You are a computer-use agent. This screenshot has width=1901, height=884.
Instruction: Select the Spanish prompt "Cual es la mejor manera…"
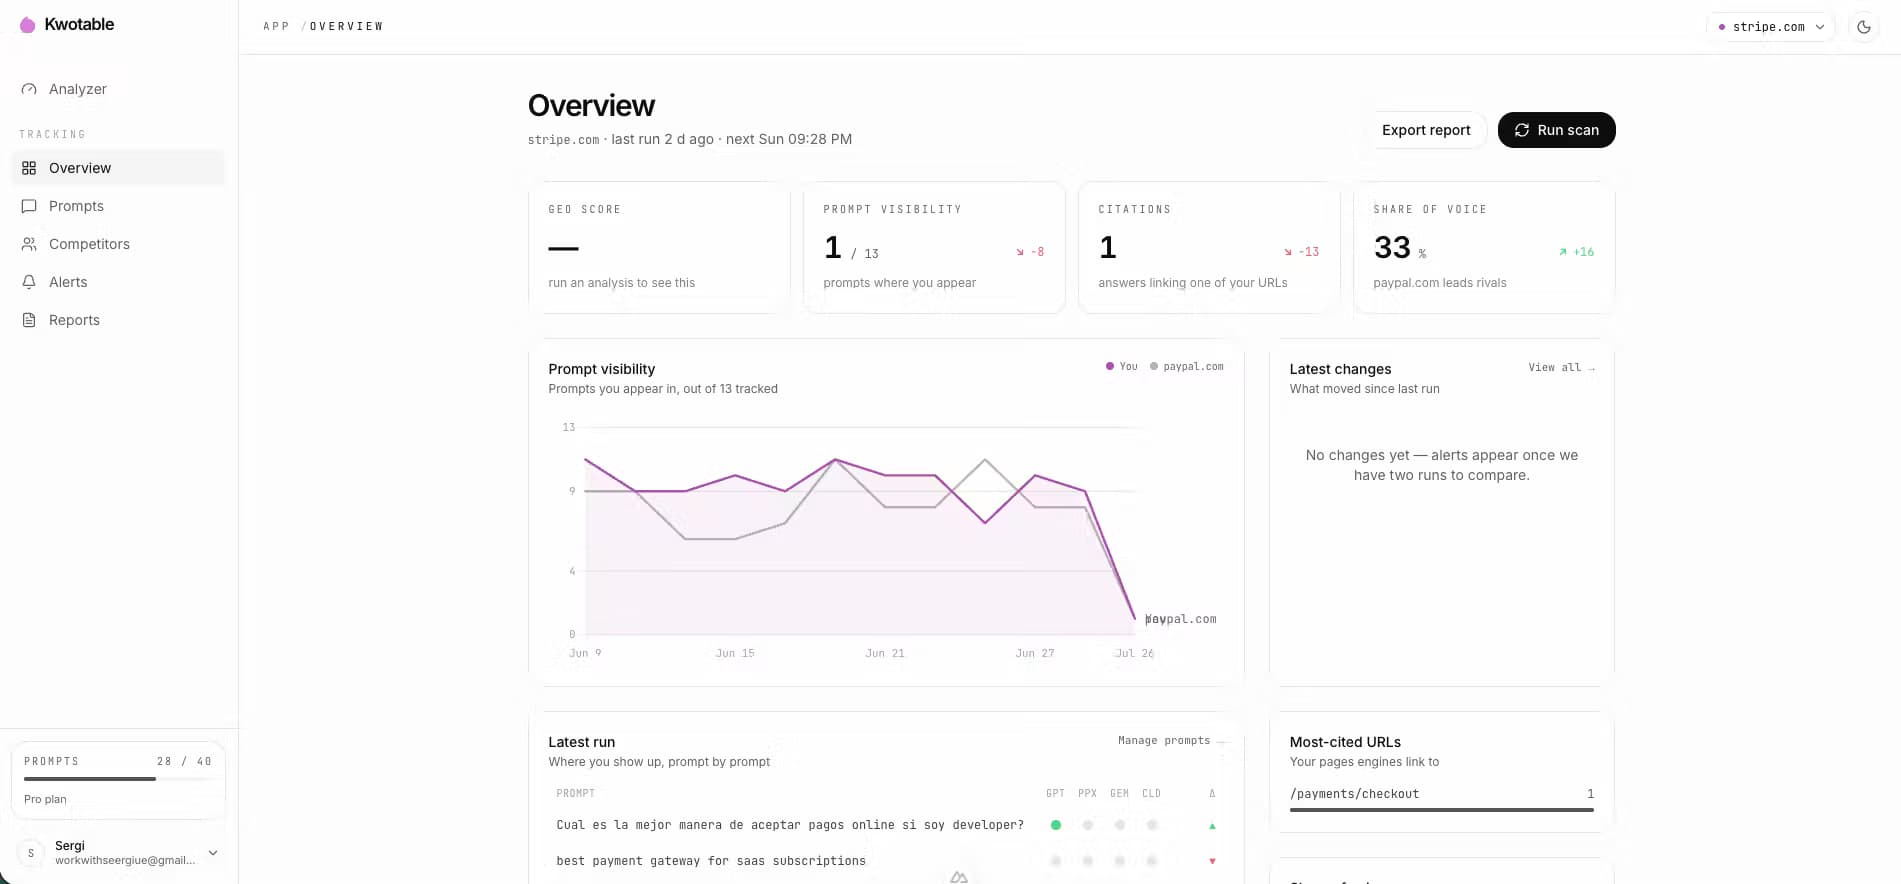tap(790, 825)
